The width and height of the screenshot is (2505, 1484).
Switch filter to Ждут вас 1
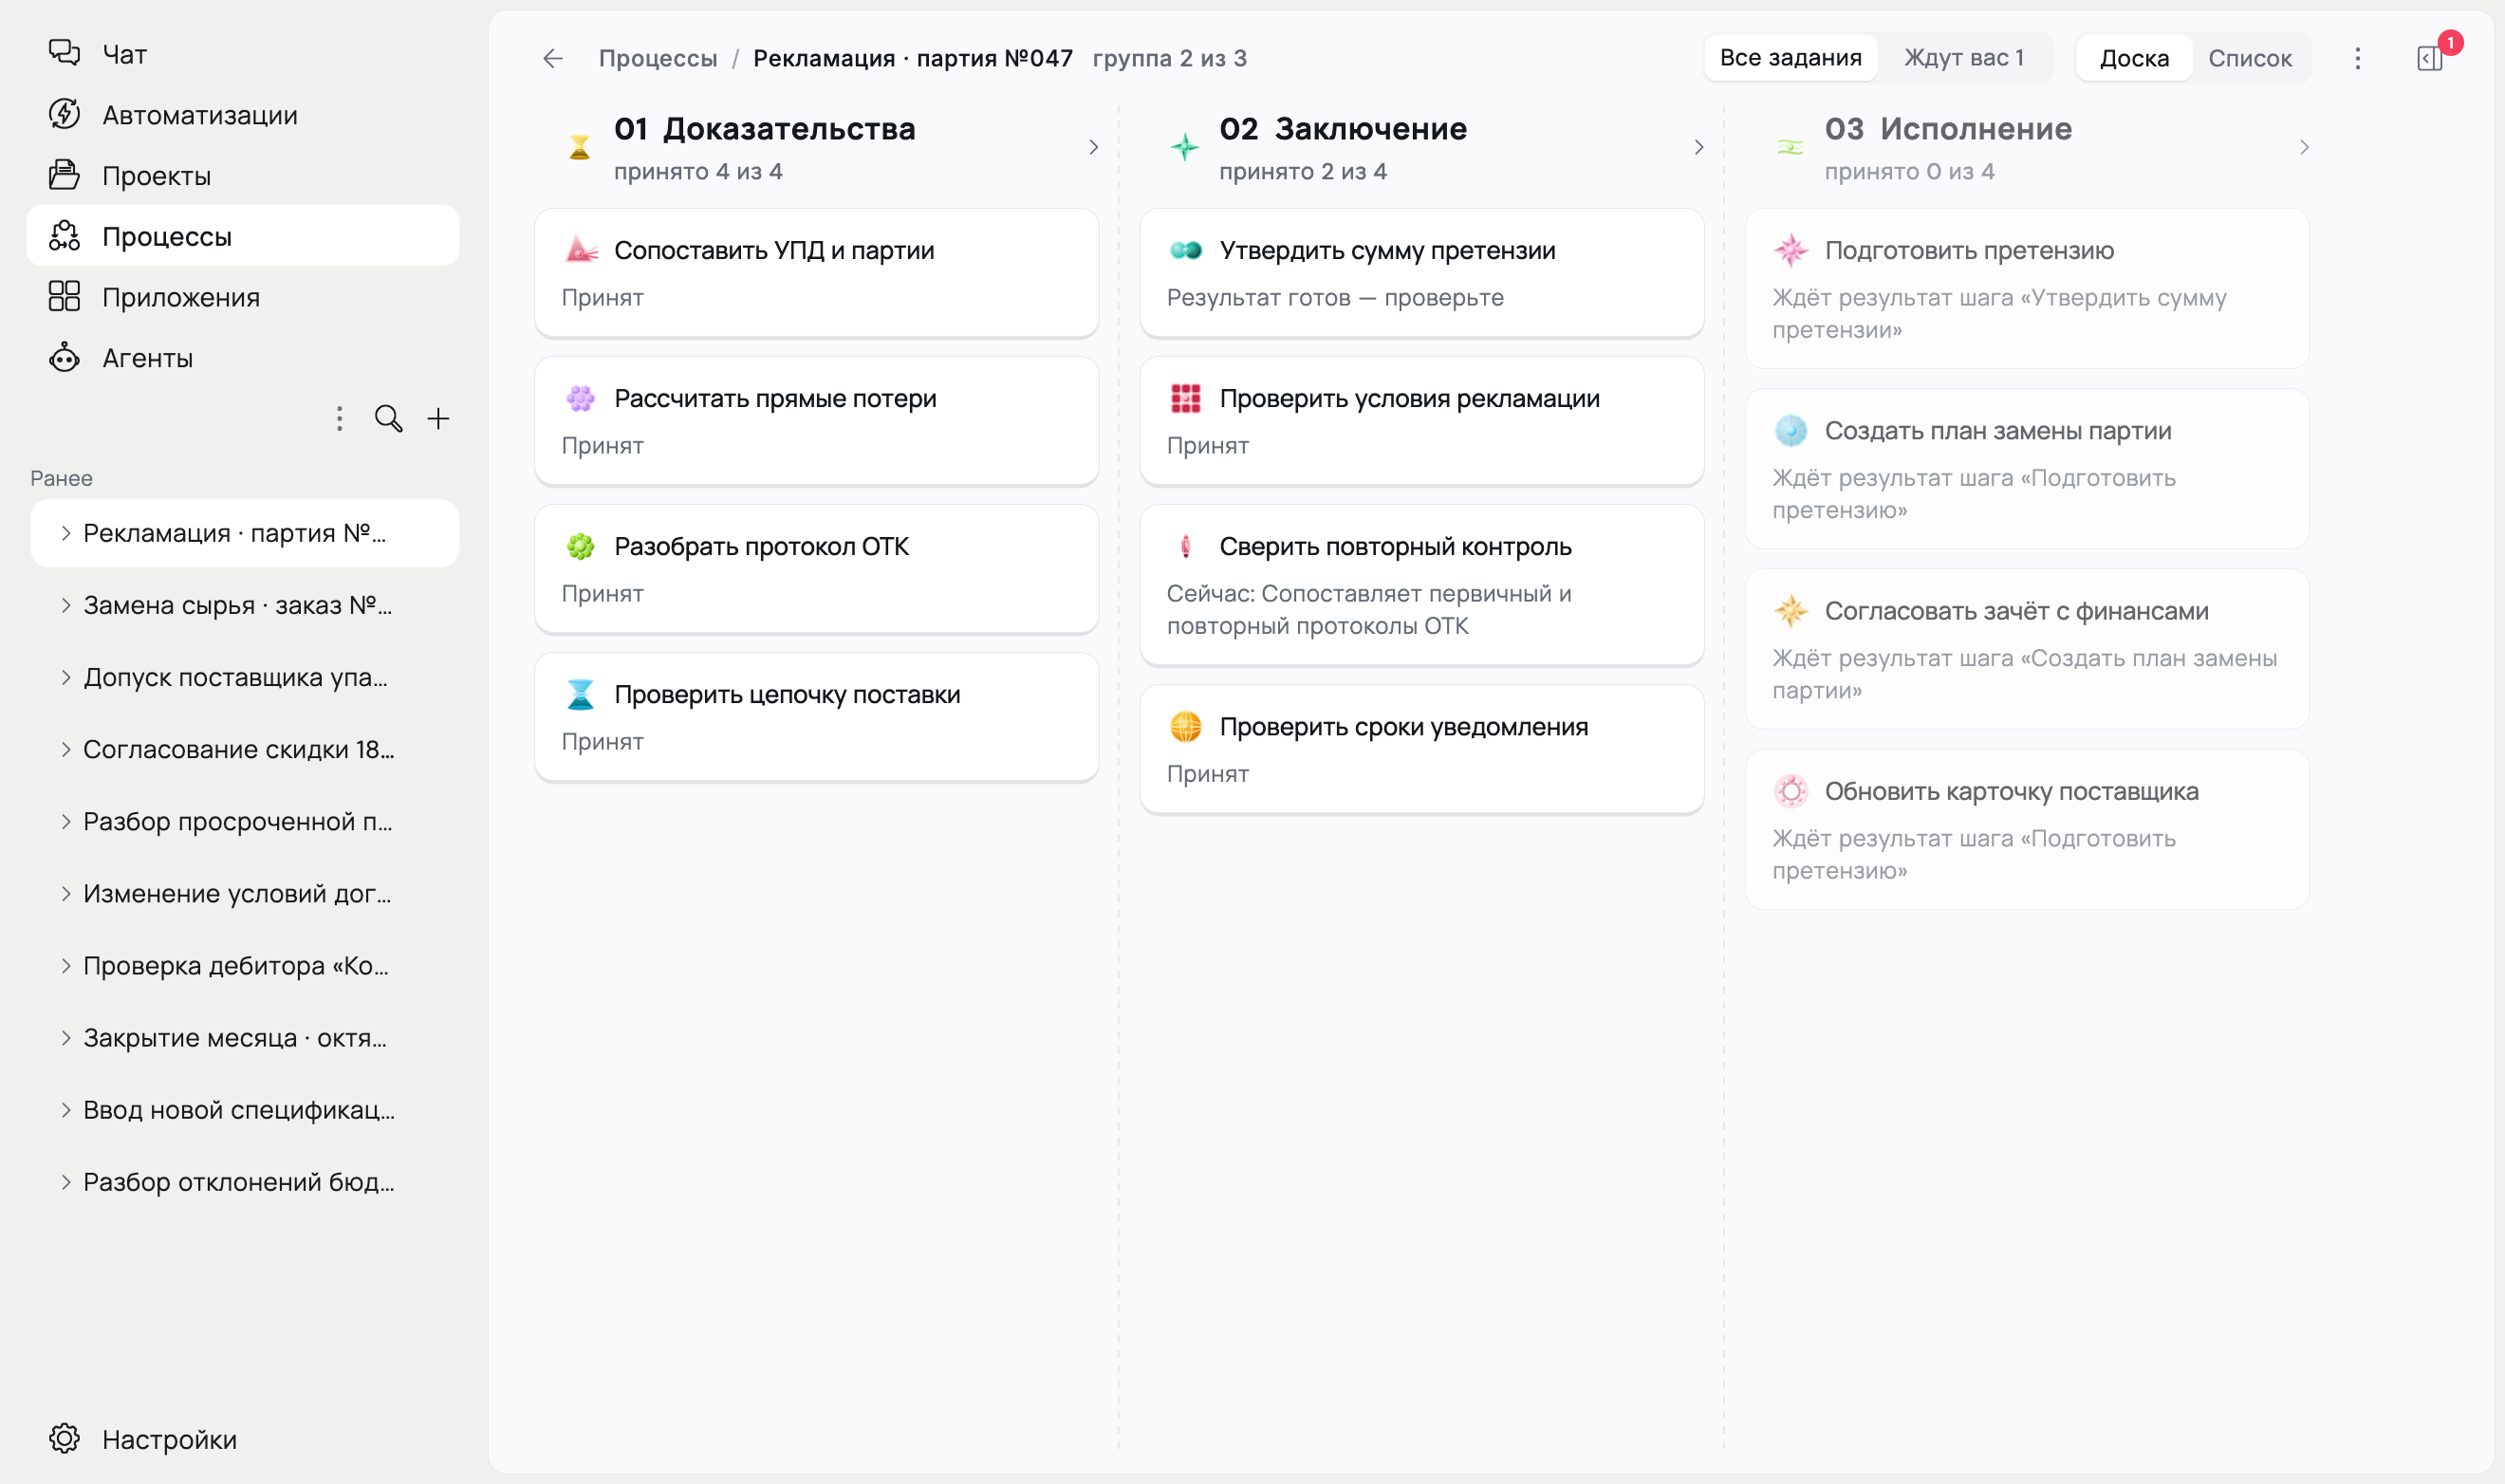[1963, 58]
